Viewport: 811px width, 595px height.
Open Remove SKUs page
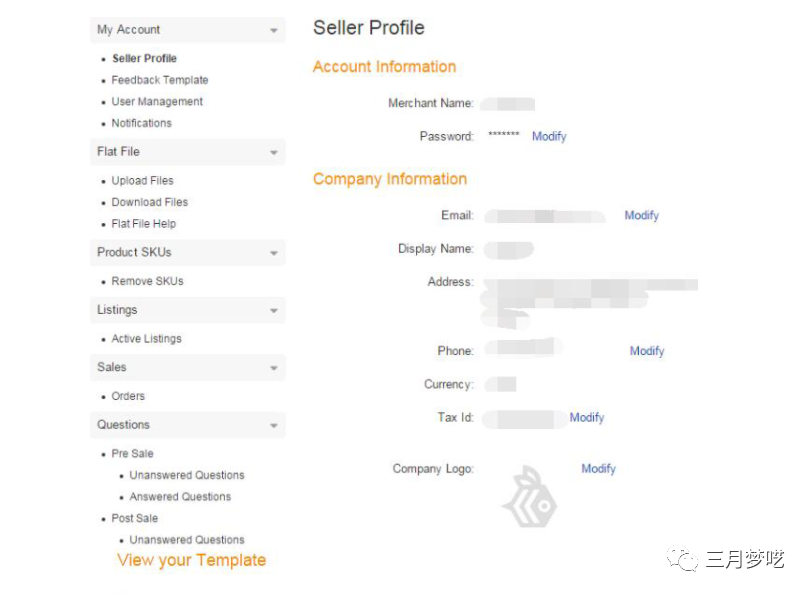pos(147,281)
